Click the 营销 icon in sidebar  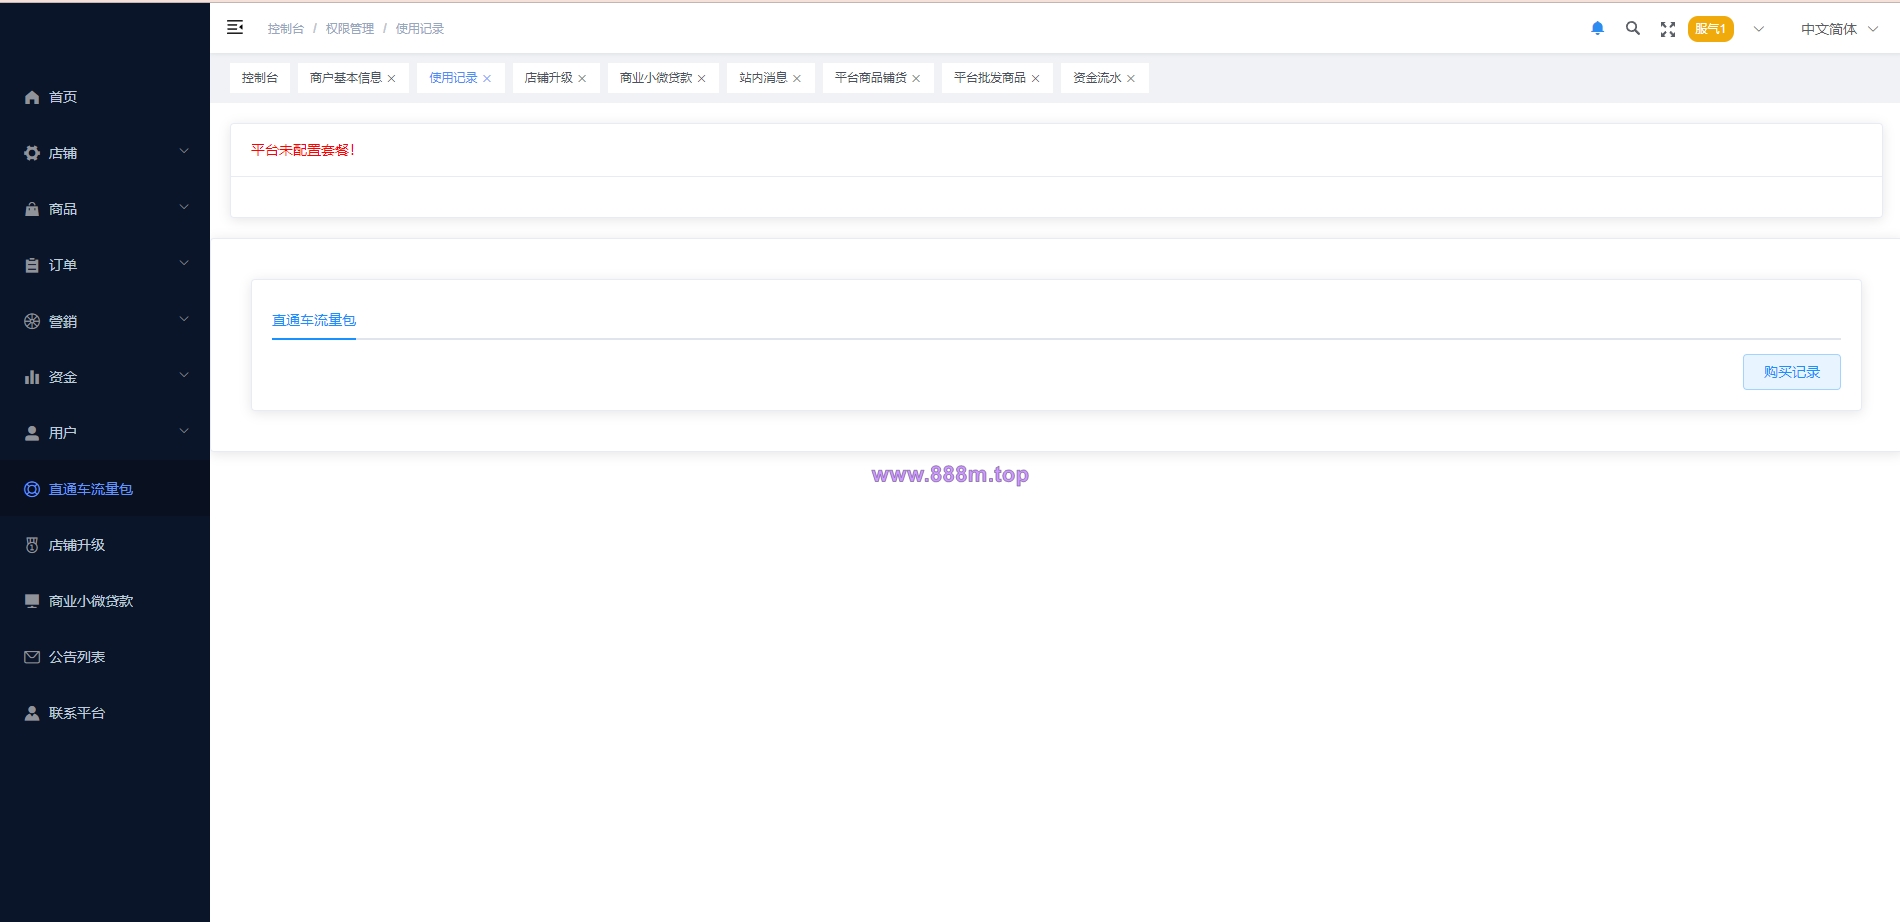point(32,321)
